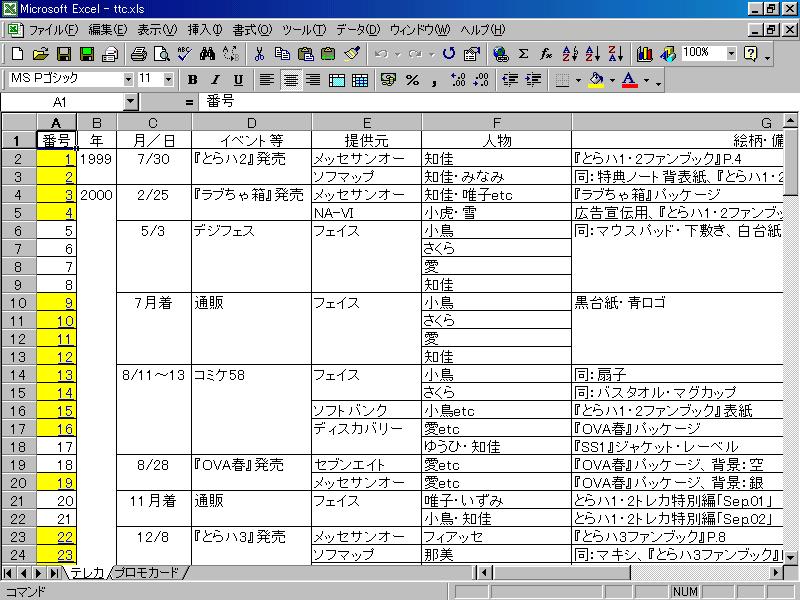Select the row 10 header
This screenshot has height=600, width=800.
[19, 303]
